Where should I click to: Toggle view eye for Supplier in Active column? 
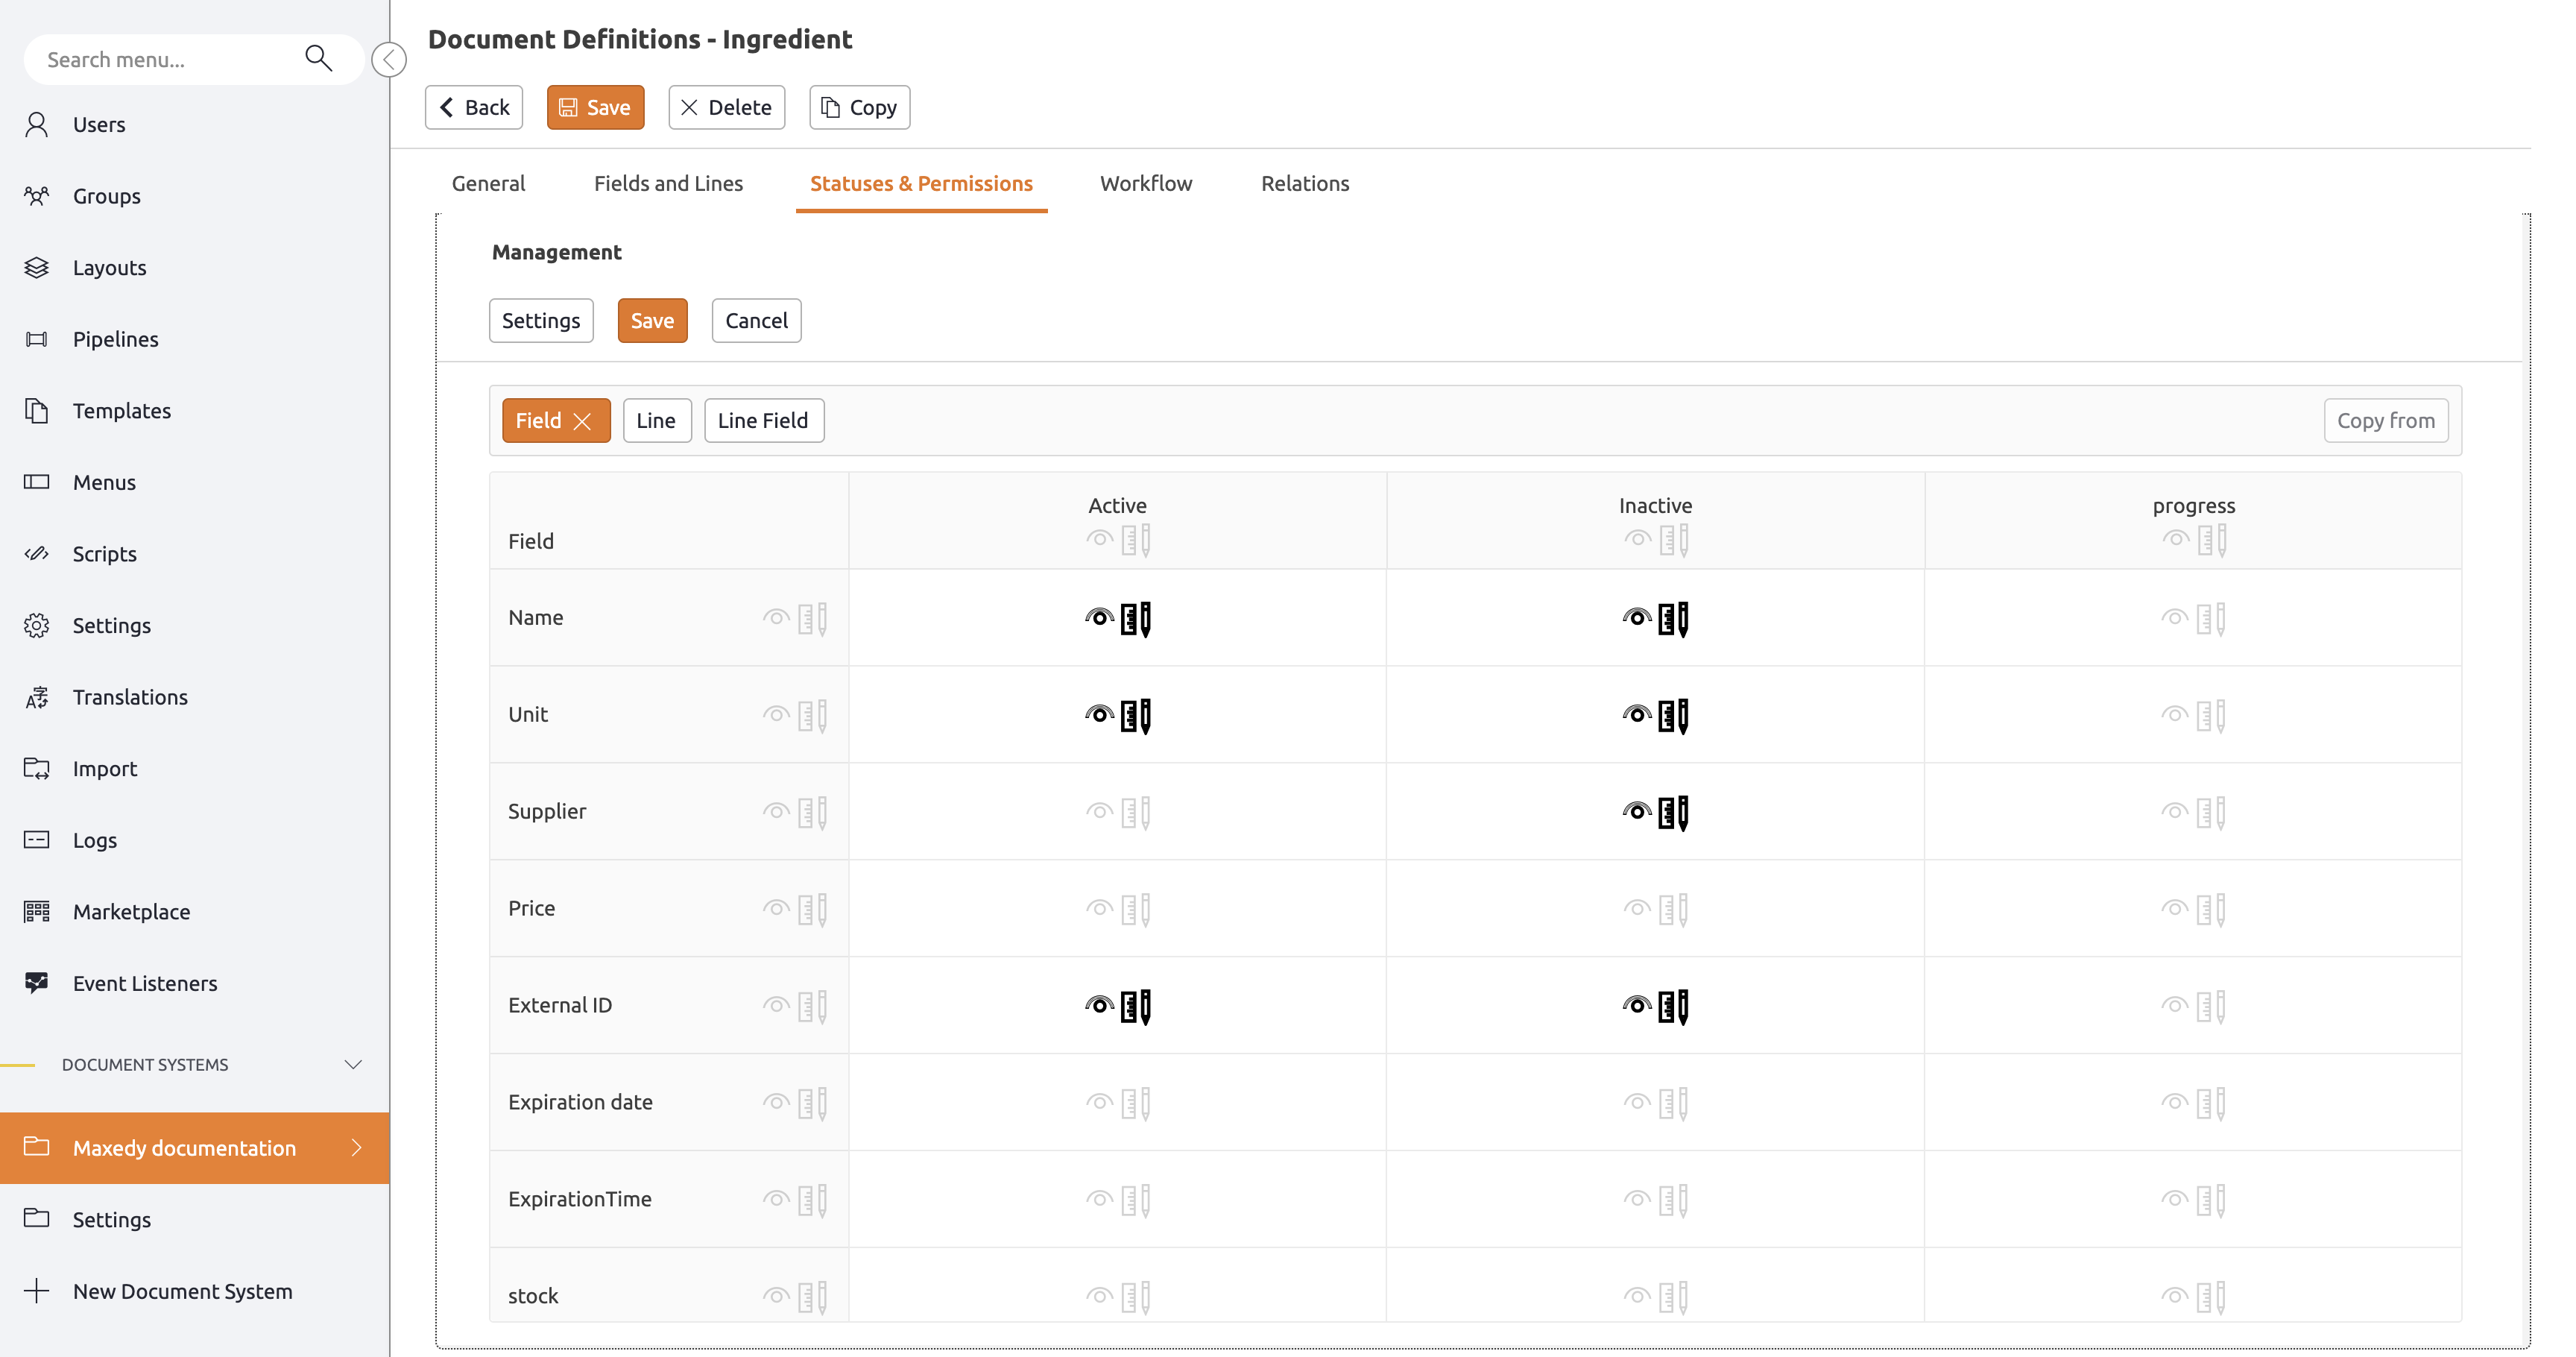(1099, 811)
